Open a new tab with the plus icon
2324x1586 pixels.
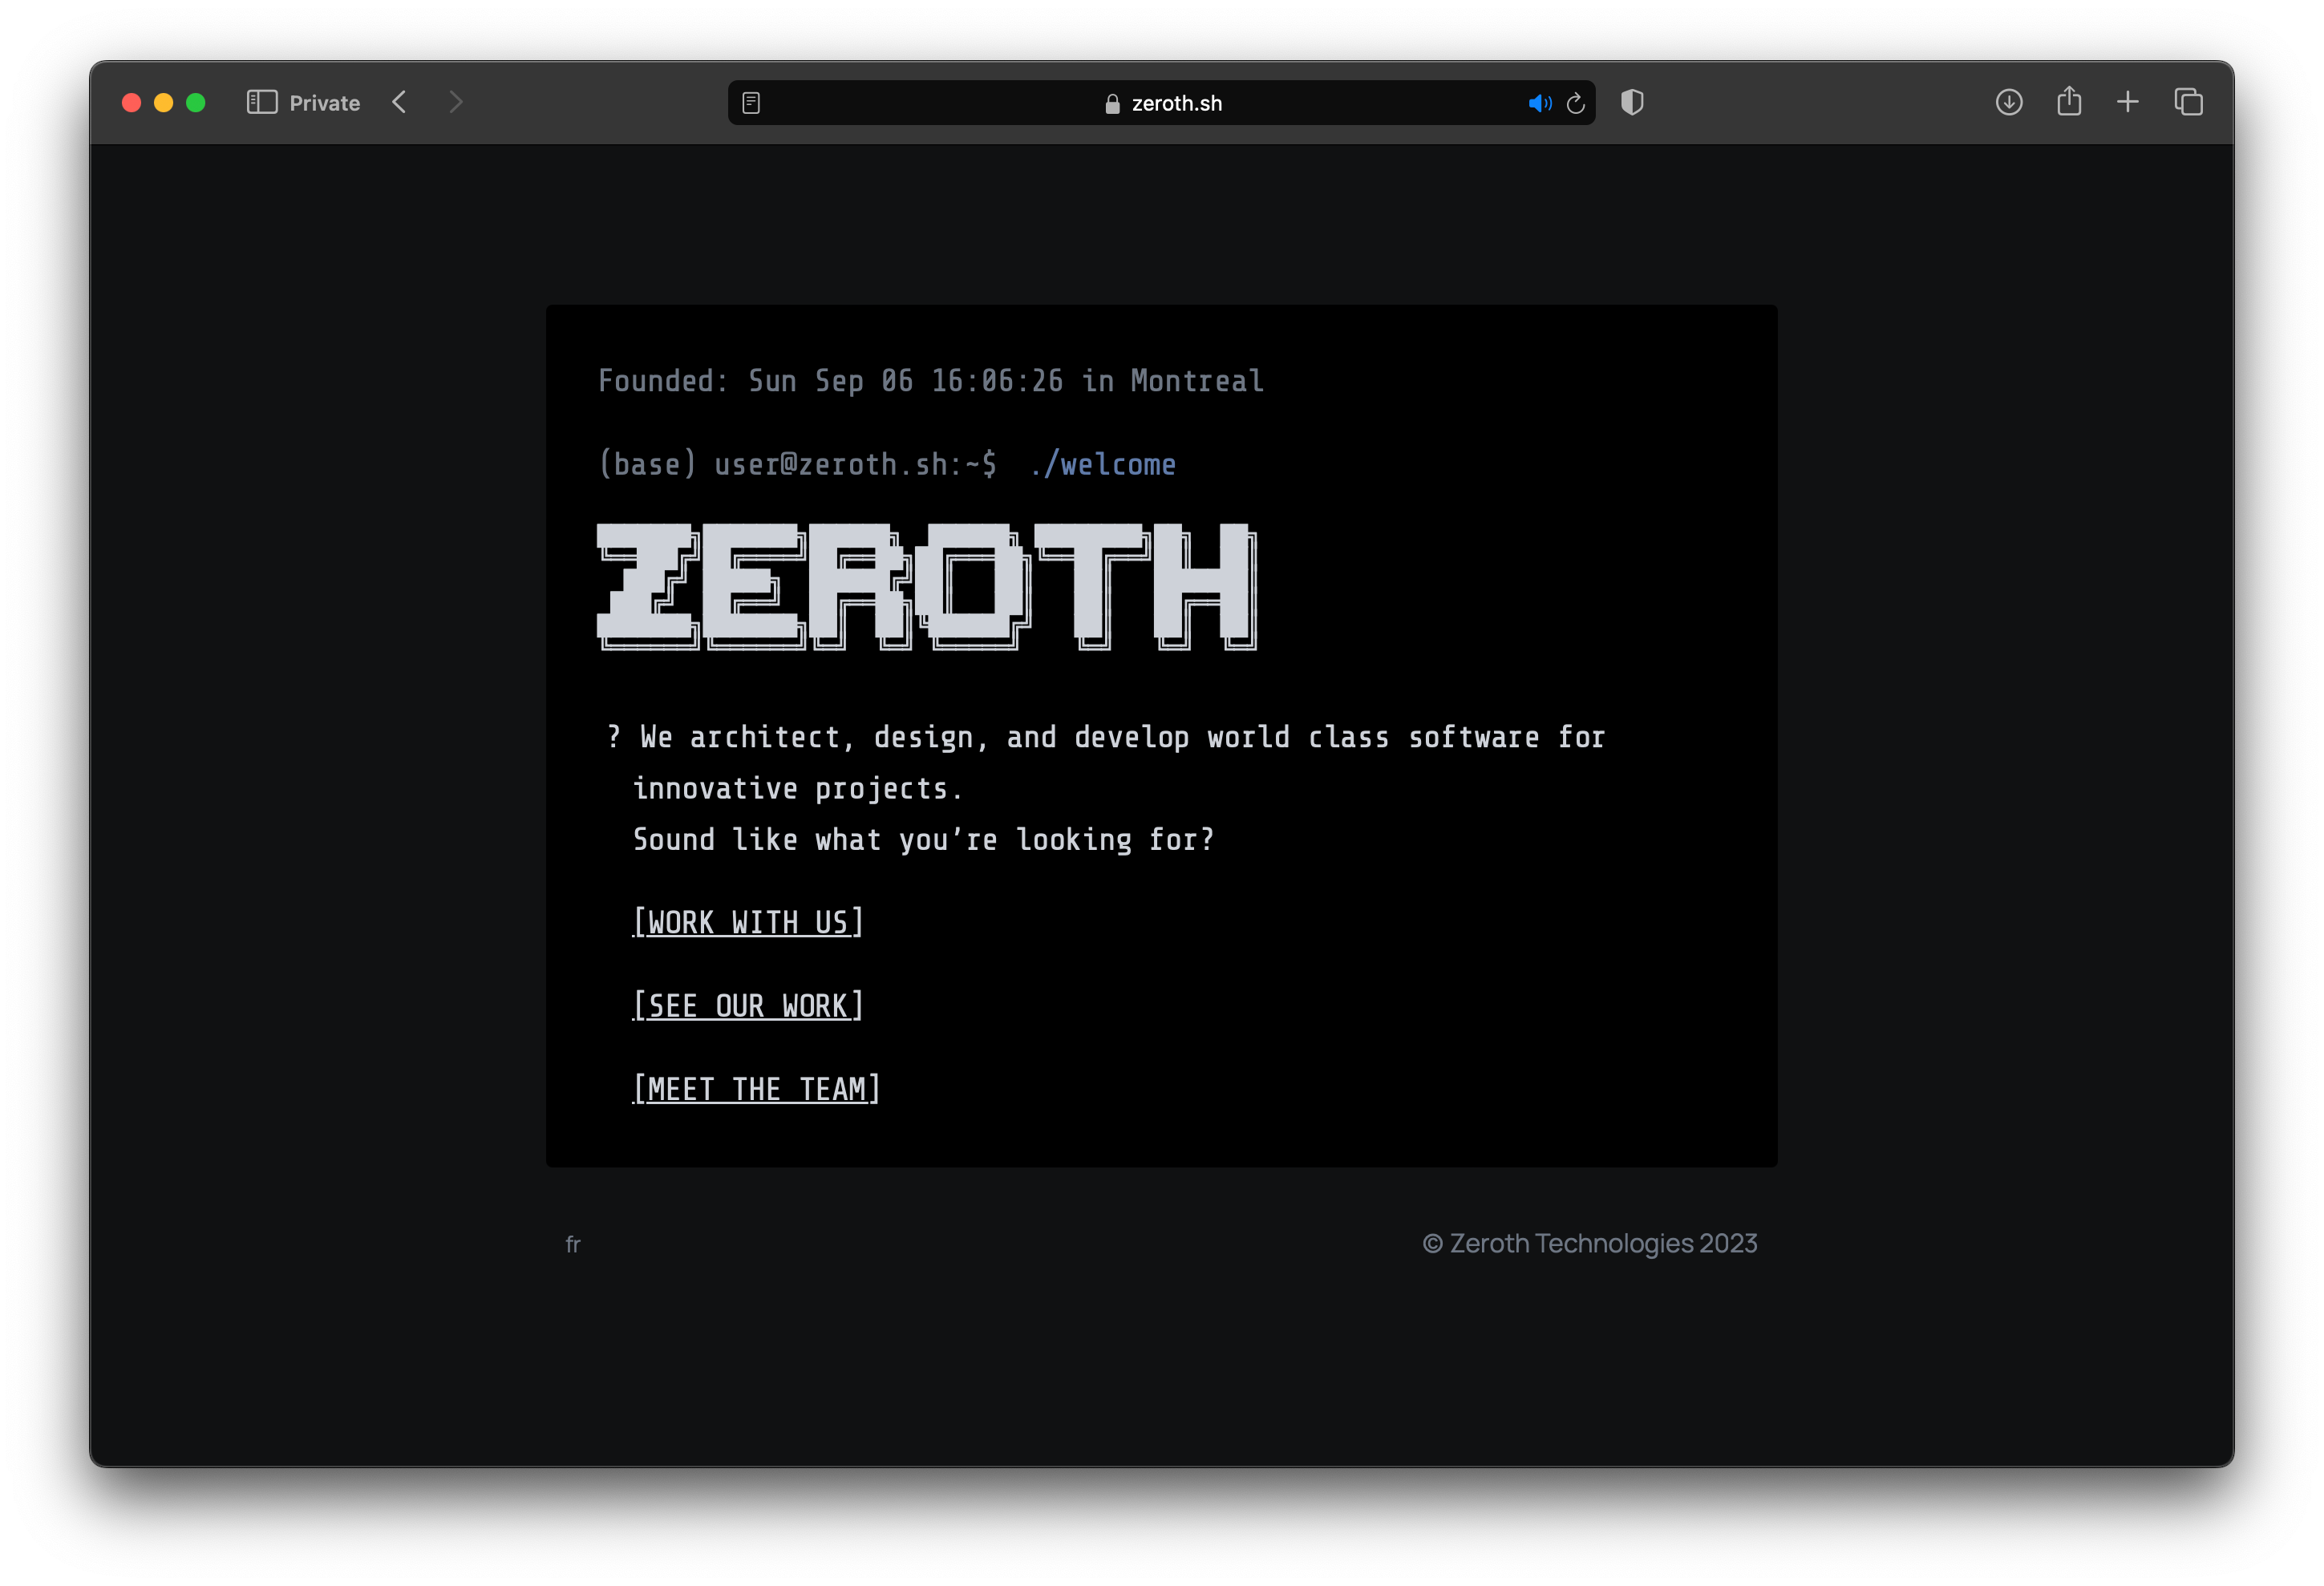(x=2128, y=102)
